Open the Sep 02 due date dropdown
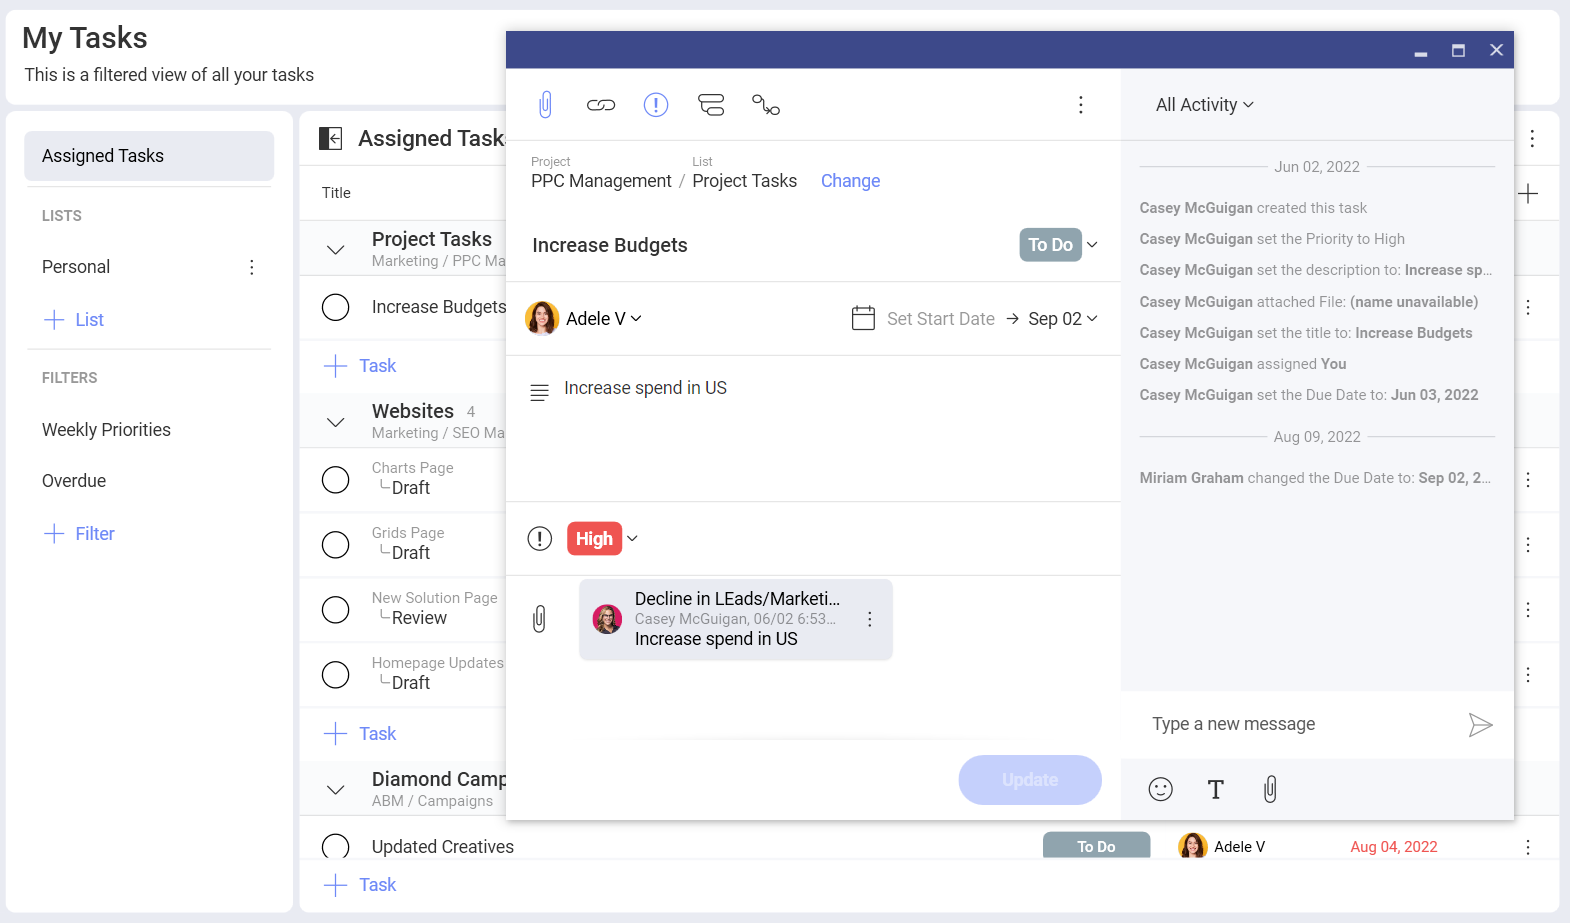 pyautogui.click(x=1063, y=319)
